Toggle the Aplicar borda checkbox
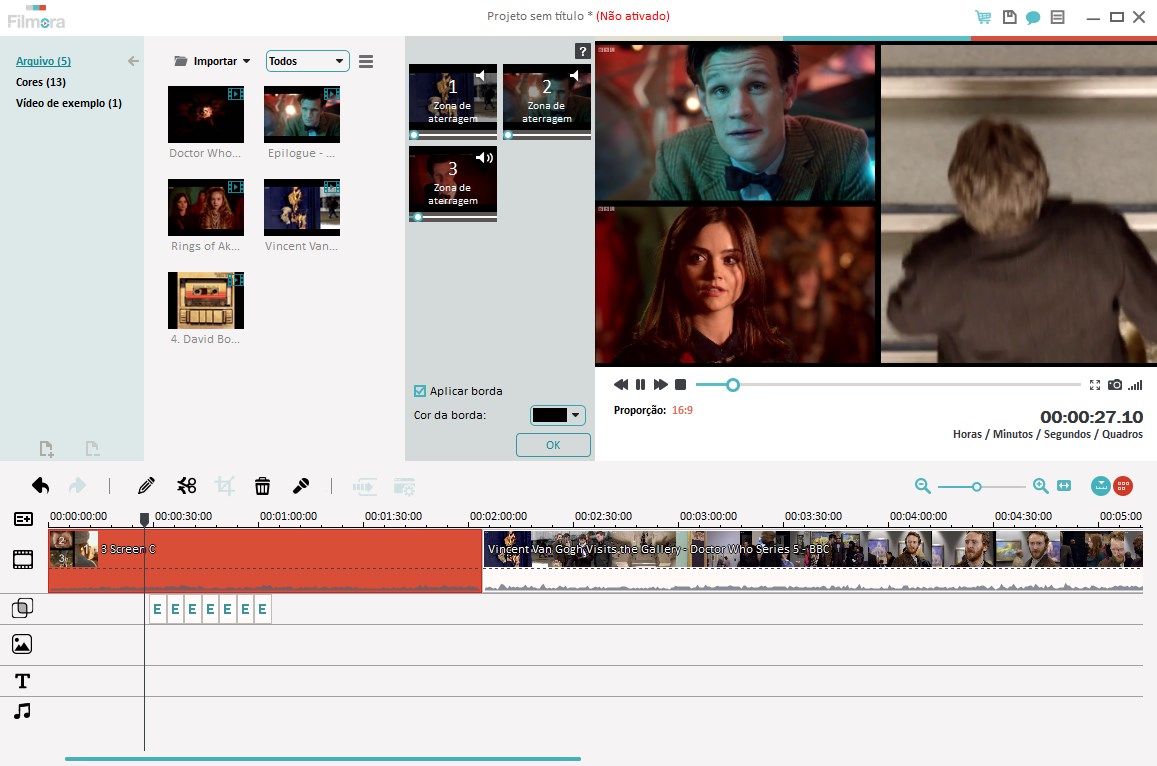 click(420, 391)
